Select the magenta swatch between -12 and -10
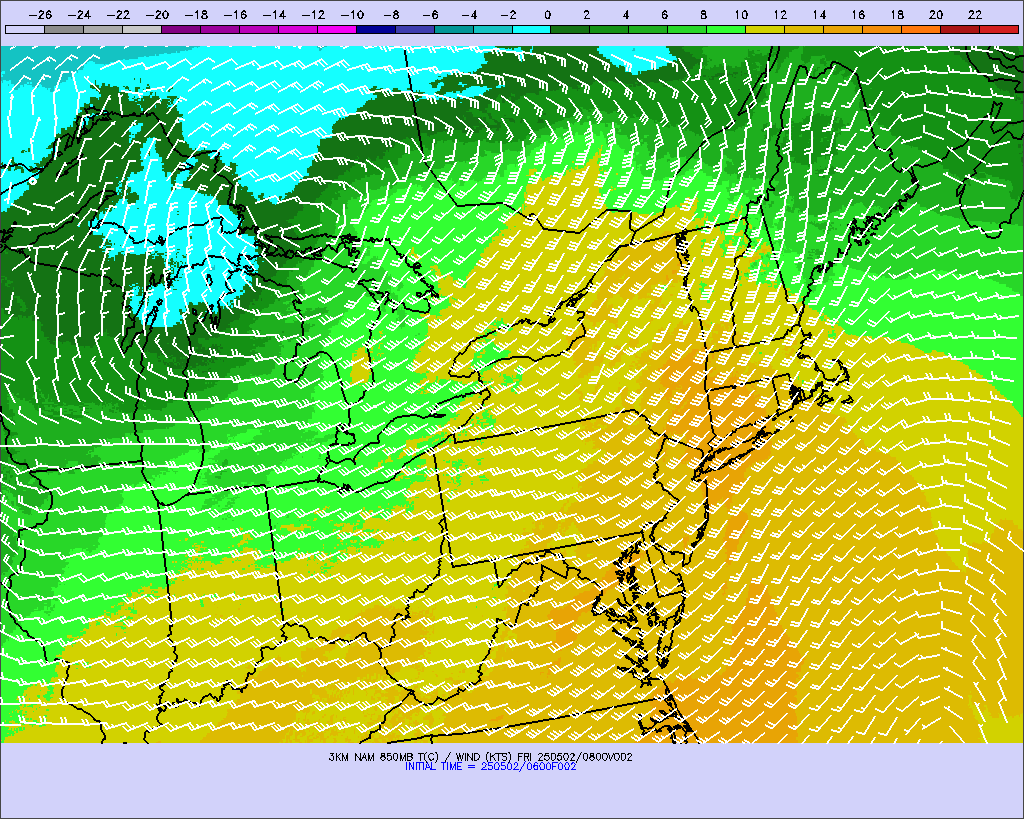The image size is (1024, 819). [x=336, y=29]
